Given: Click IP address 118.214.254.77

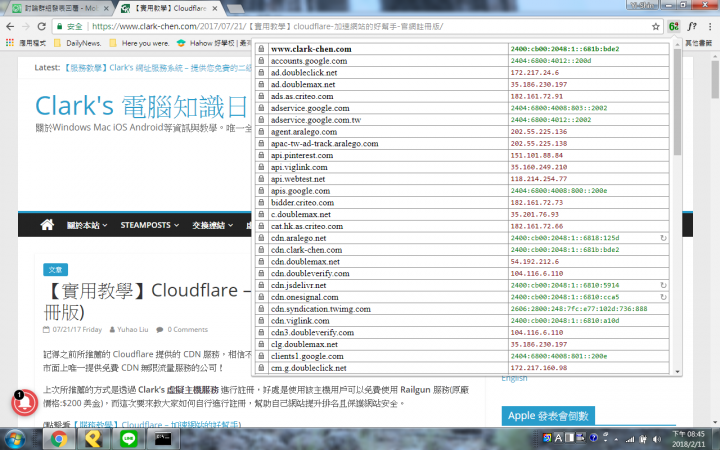Looking at the screenshot, I should click(x=539, y=179).
